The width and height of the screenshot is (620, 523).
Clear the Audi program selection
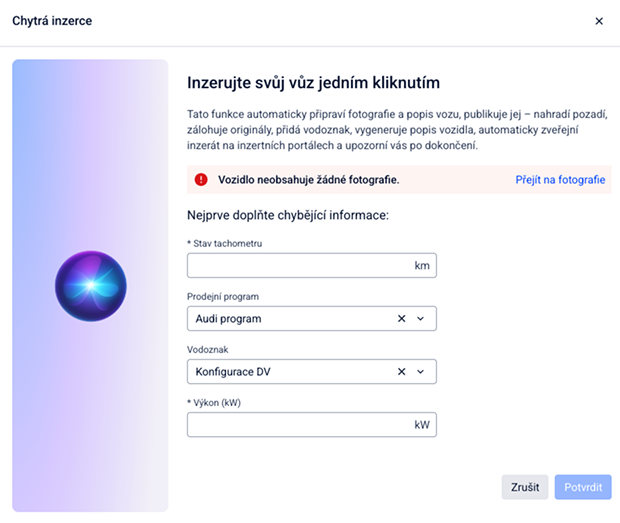pyautogui.click(x=402, y=319)
